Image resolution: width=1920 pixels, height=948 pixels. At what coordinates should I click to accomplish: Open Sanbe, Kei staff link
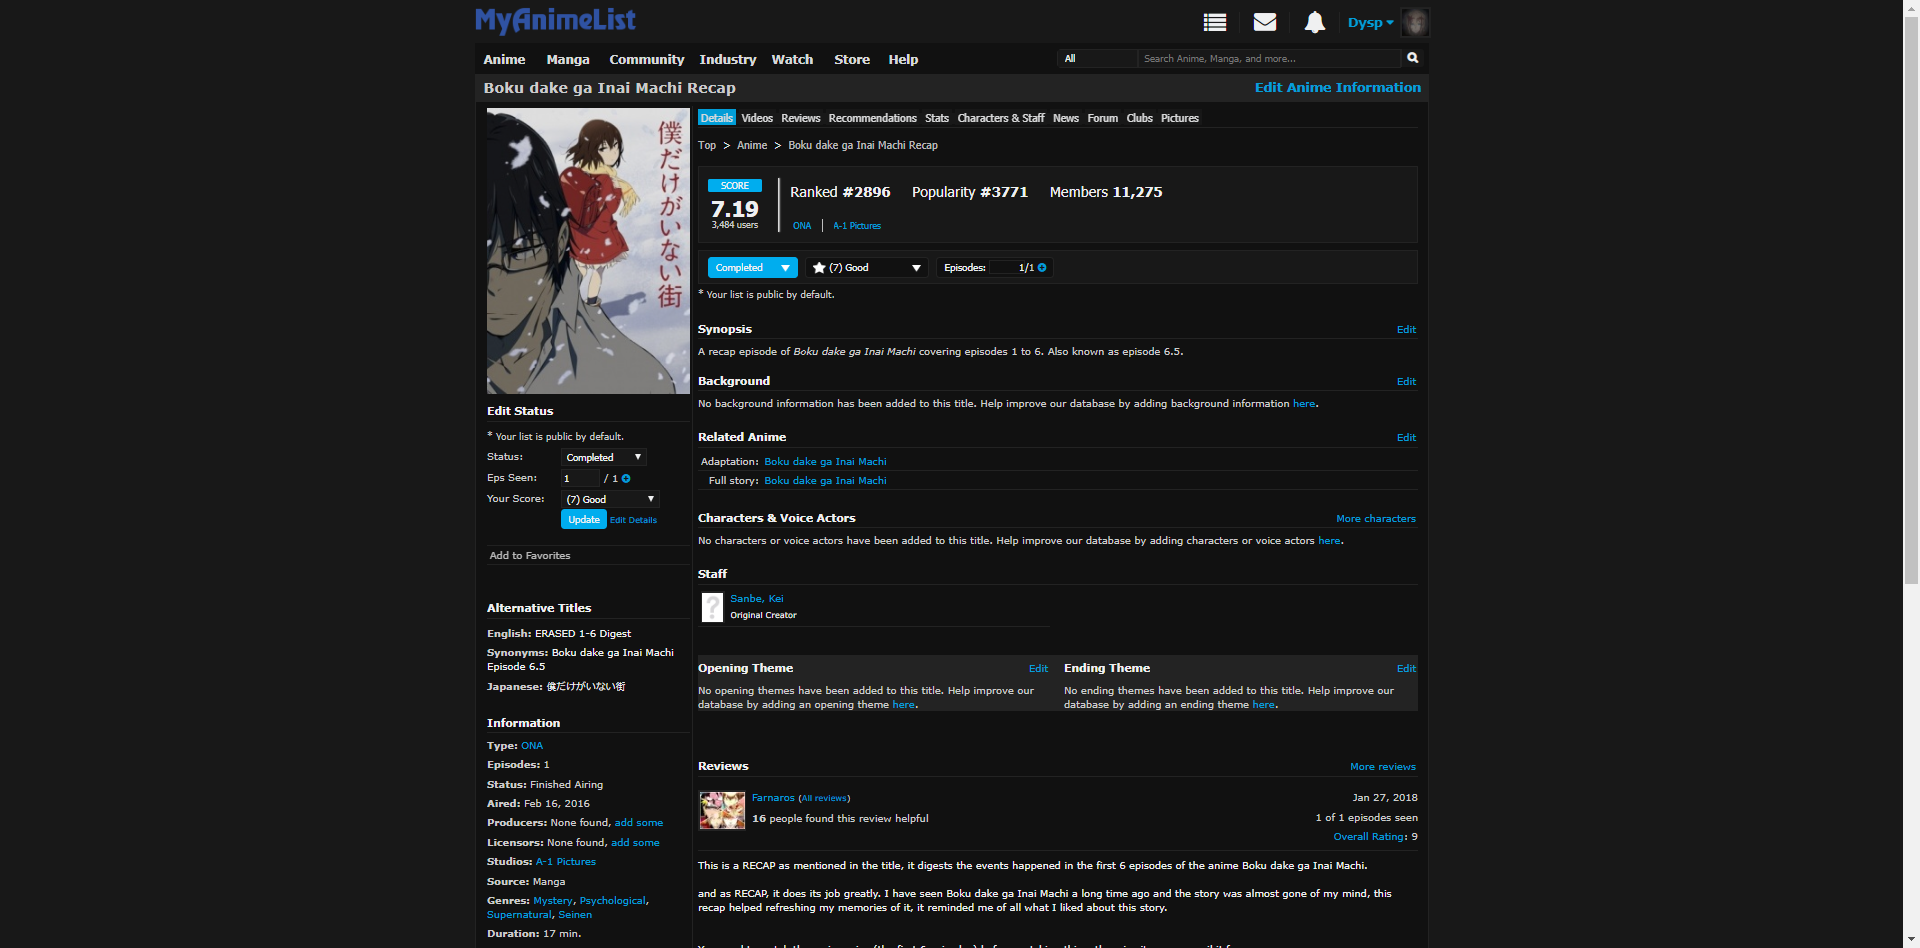point(757,599)
